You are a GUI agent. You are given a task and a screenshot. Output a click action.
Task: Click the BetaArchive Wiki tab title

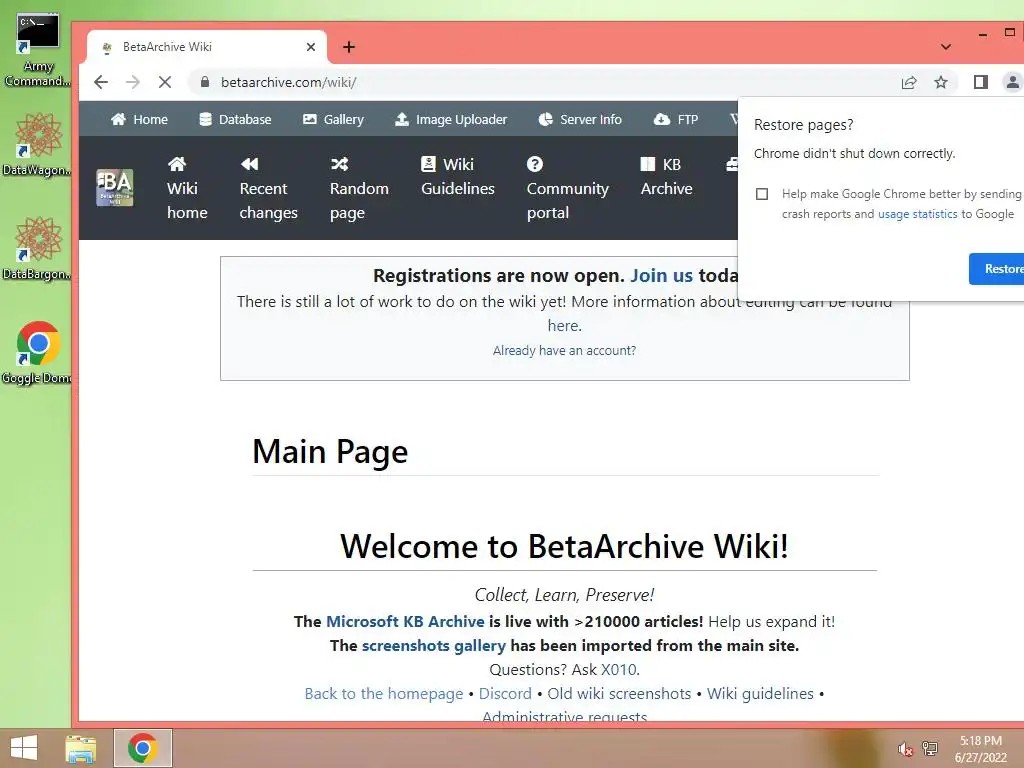[x=167, y=47]
